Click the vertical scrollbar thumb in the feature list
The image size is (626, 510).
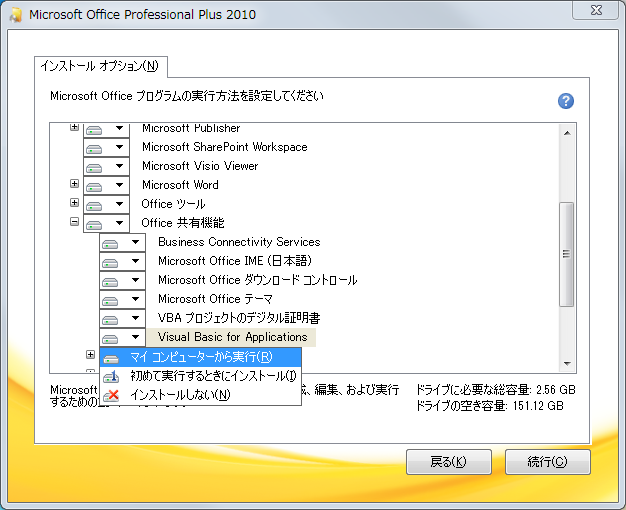pyautogui.click(x=567, y=254)
